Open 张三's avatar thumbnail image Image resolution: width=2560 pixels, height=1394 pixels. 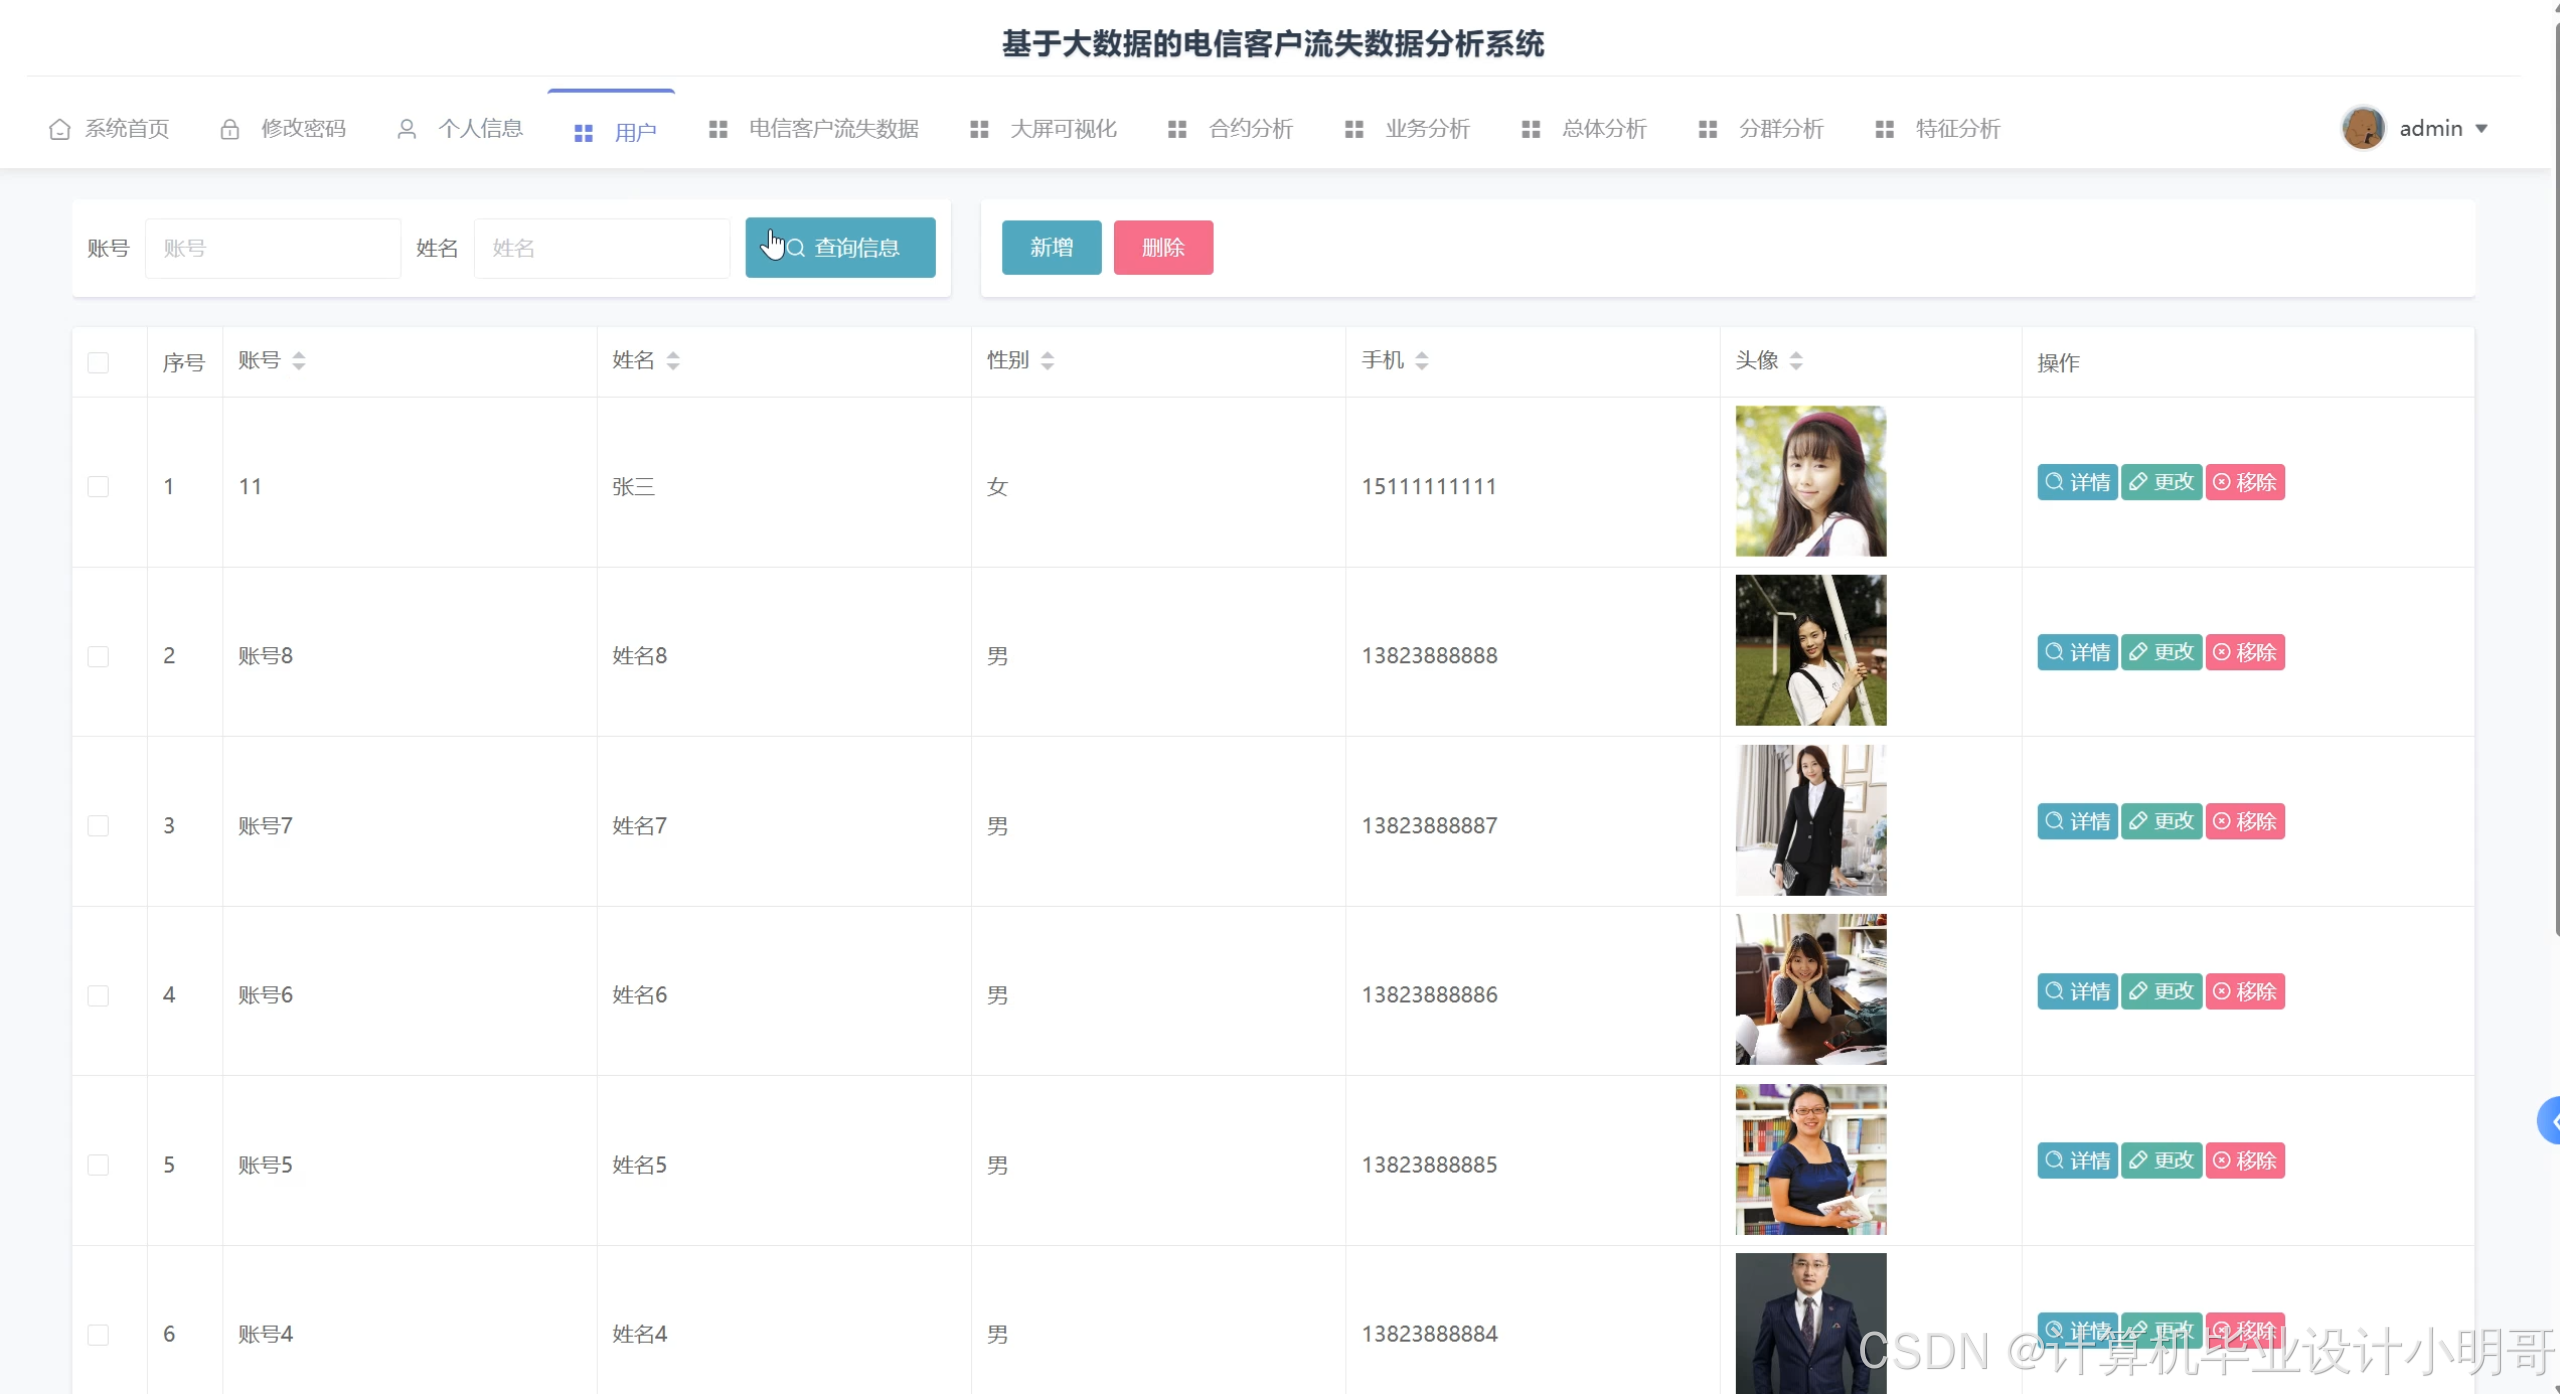pos(1810,481)
